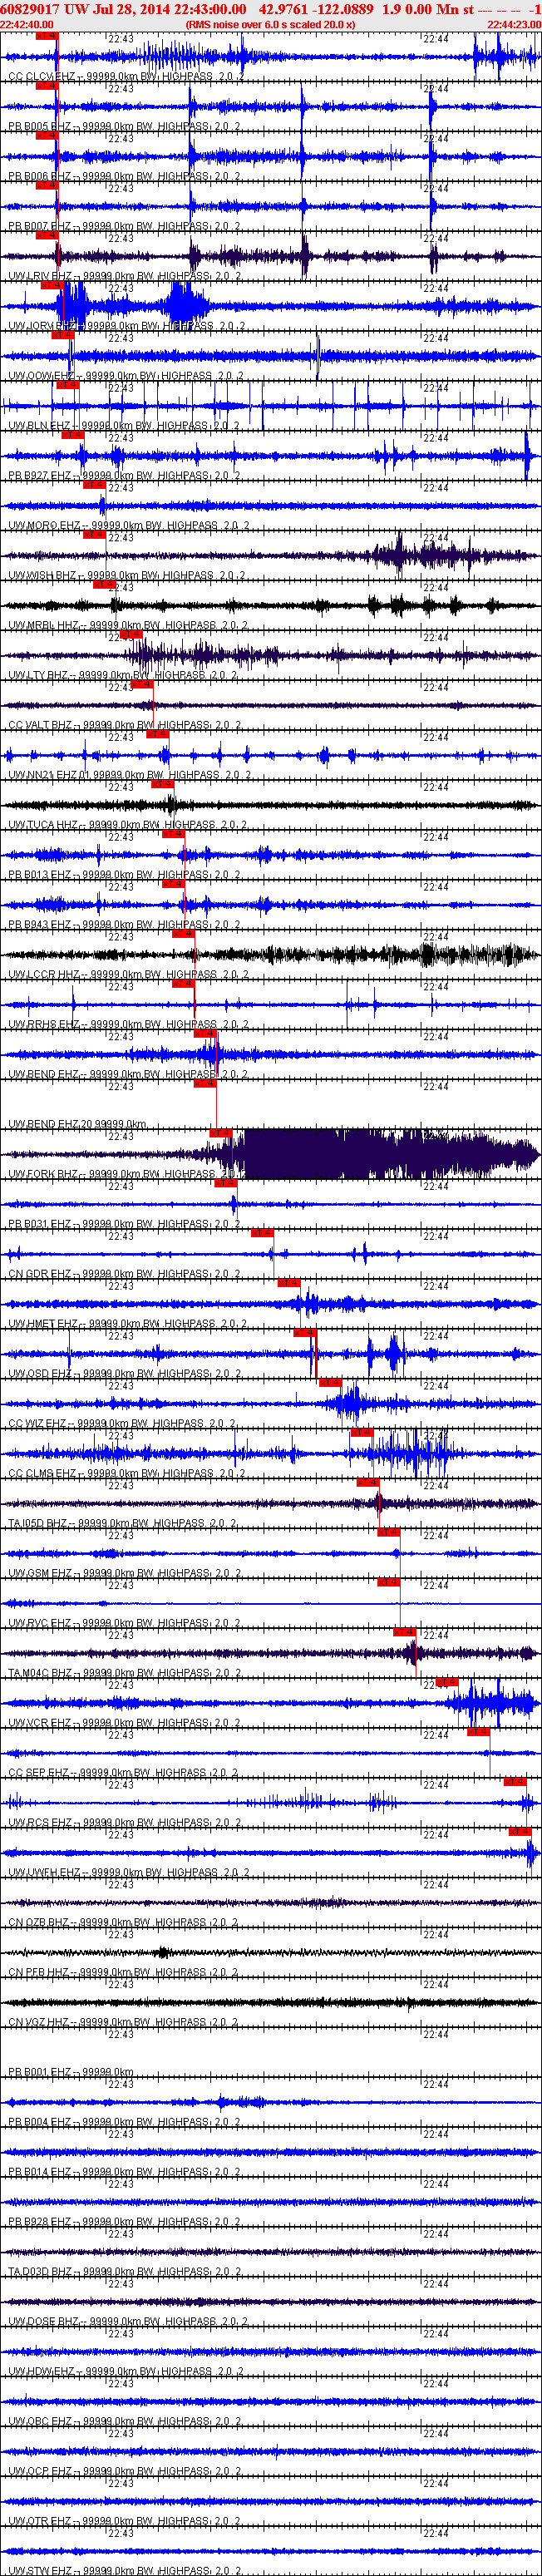The image size is (542, 2576).
Task: Click the 22:44:23.00 end time label
Action: pyautogui.click(x=514, y=25)
